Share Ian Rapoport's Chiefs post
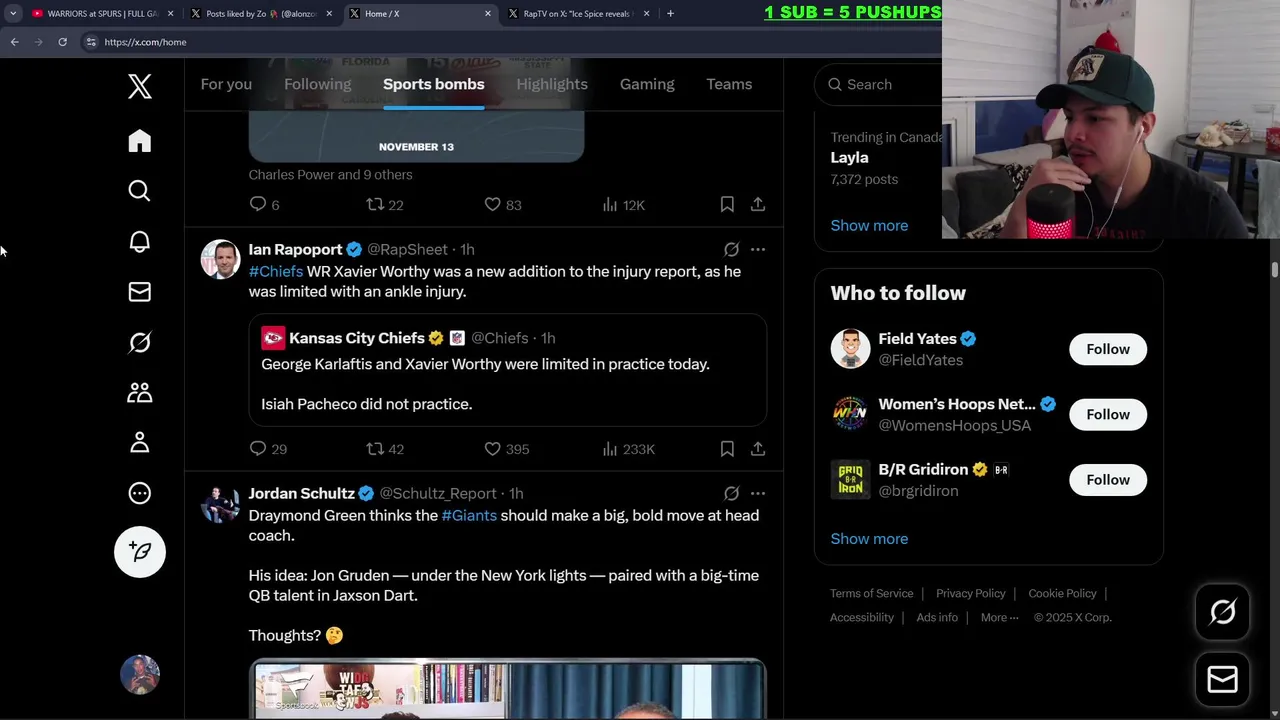The width and height of the screenshot is (1280, 720). 758,449
